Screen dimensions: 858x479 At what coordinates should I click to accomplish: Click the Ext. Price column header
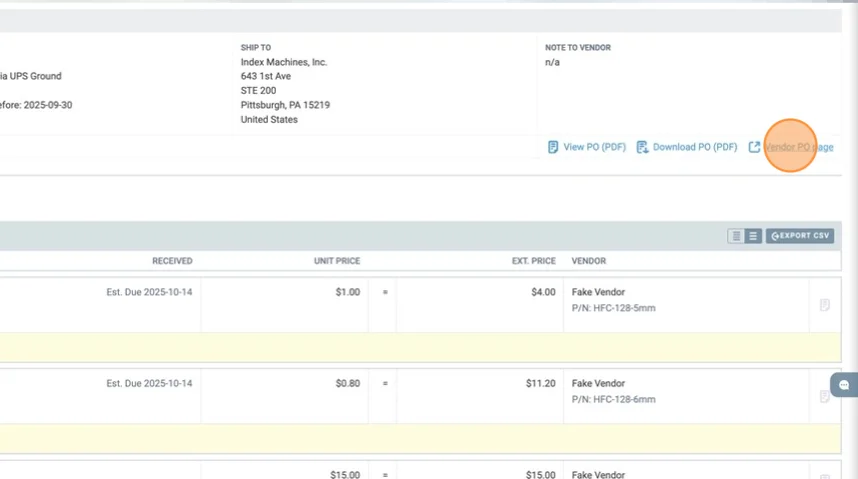[x=533, y=261]
